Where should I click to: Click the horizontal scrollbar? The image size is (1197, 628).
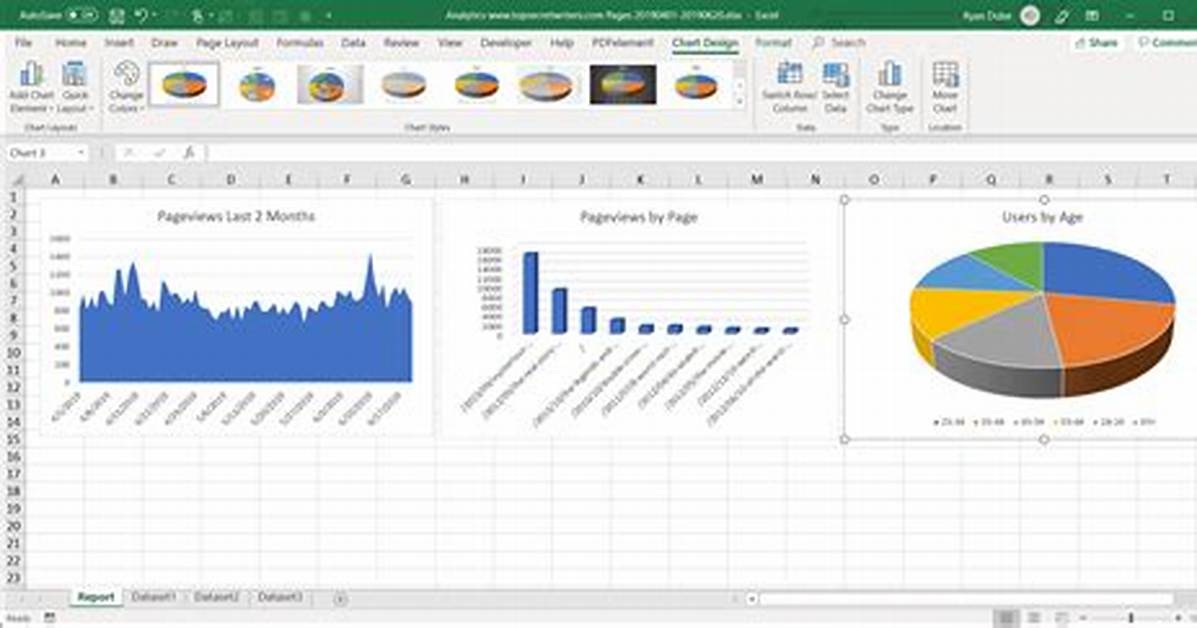[x=966, y=599]
